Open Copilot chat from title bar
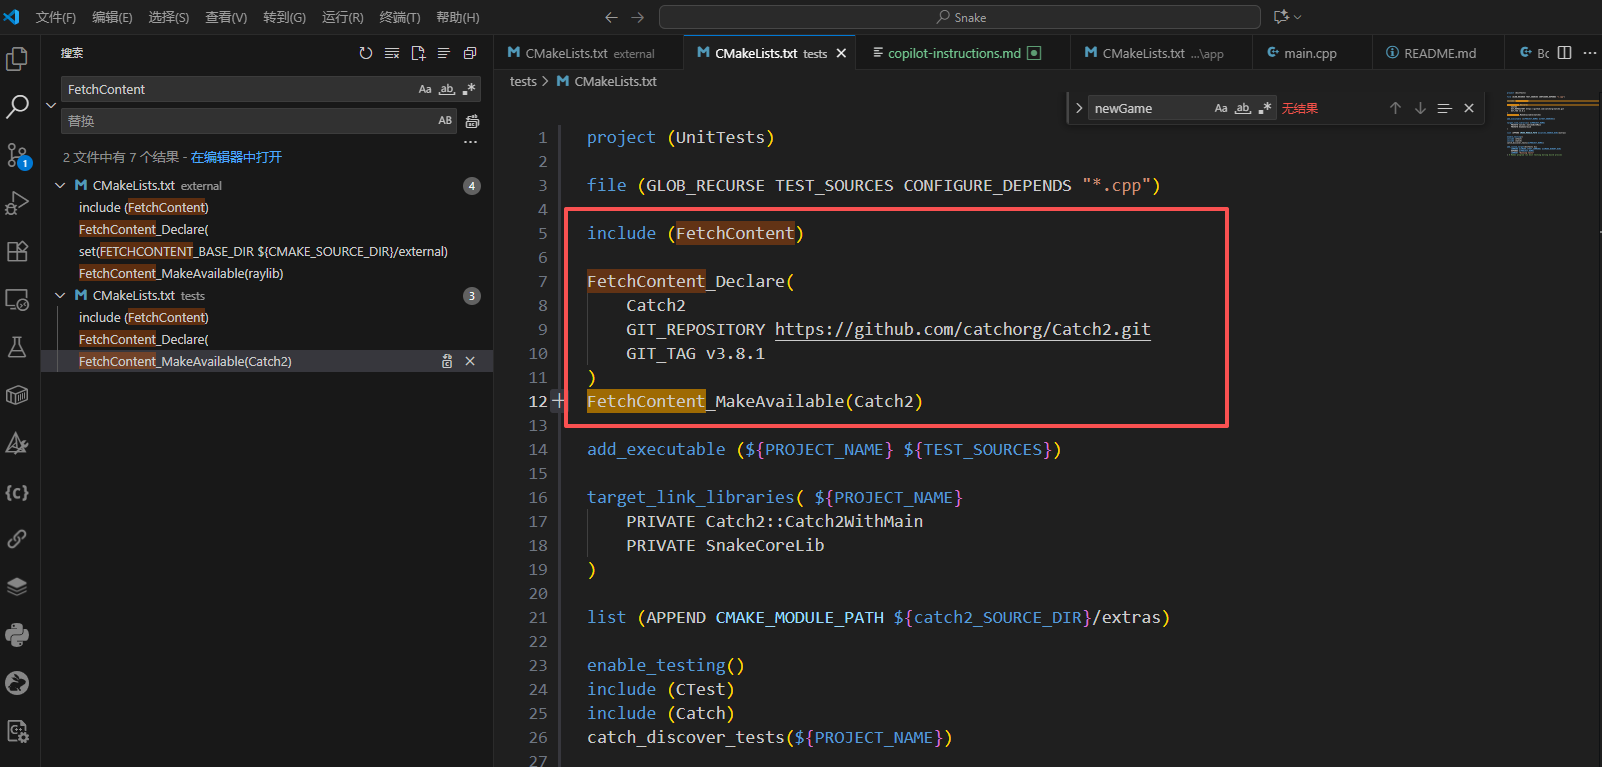 coord(1281,17)
